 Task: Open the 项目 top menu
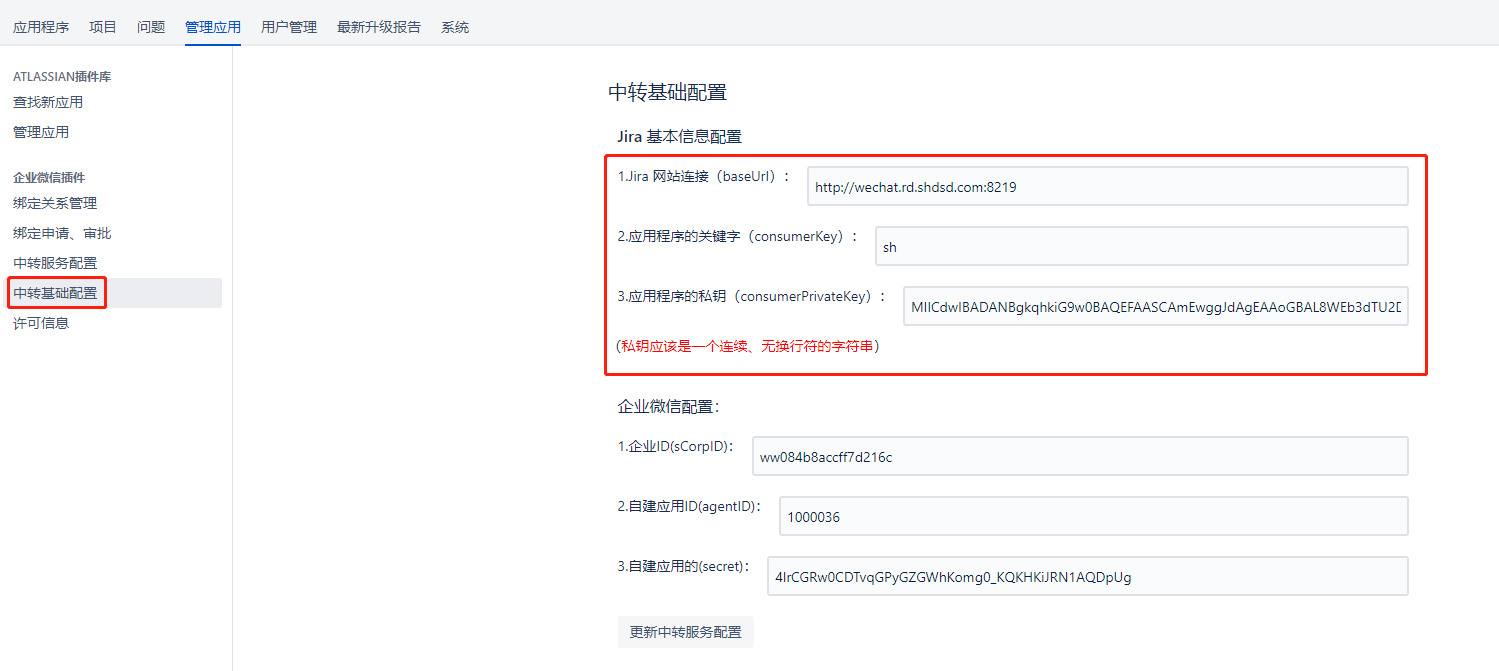(103, 27)
